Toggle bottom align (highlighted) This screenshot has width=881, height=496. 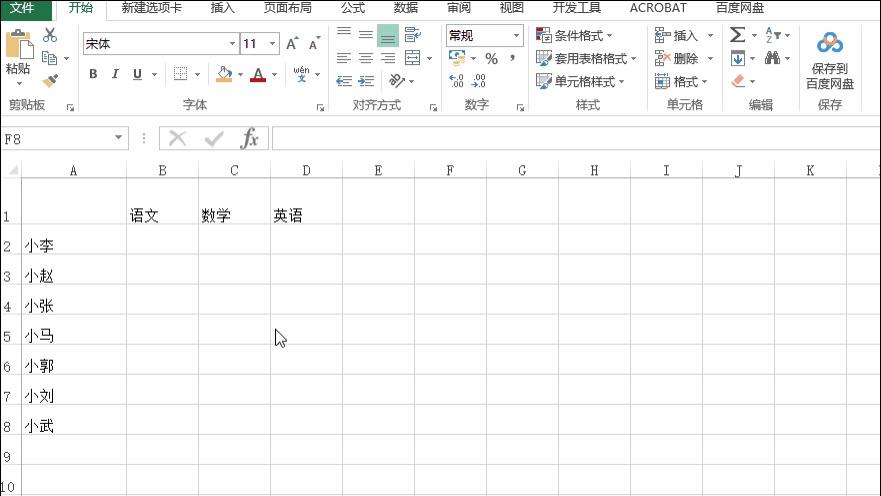(388, 35)
